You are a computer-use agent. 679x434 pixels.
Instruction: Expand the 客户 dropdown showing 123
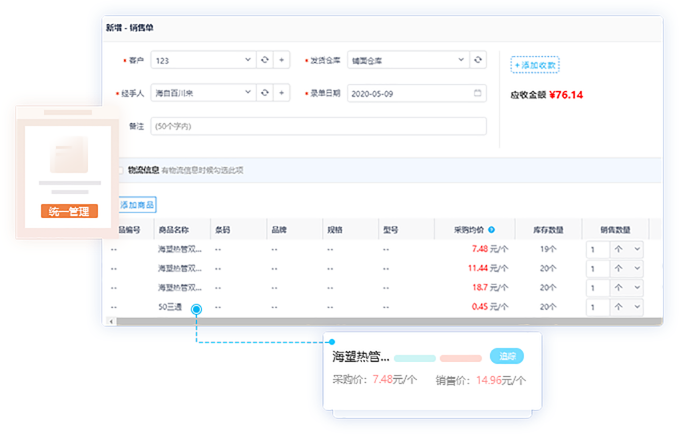click(x=248, y=60)
